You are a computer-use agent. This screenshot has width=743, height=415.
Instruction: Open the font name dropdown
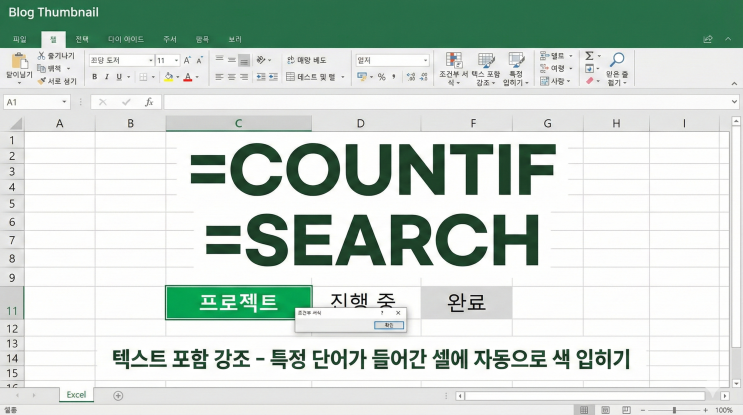(x=151, y=61)
